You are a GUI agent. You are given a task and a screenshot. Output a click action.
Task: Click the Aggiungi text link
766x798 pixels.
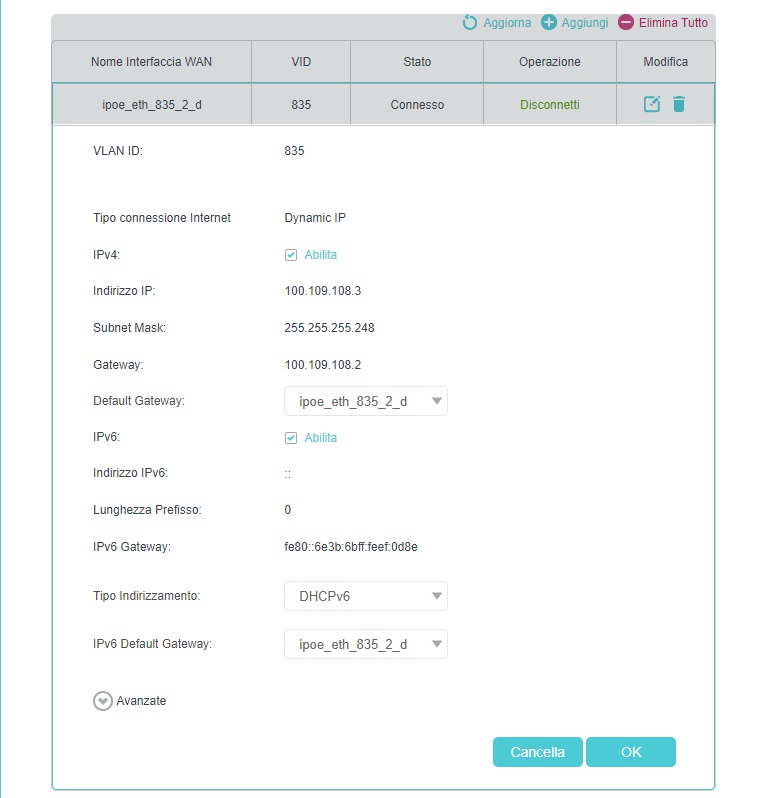pyautogui.click(x=585, y=23)
